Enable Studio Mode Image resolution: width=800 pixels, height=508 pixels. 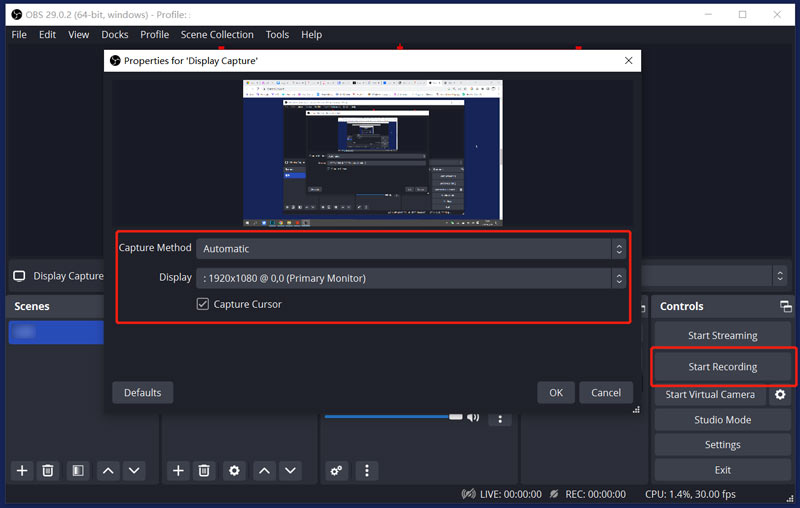[x=722, y=420]
